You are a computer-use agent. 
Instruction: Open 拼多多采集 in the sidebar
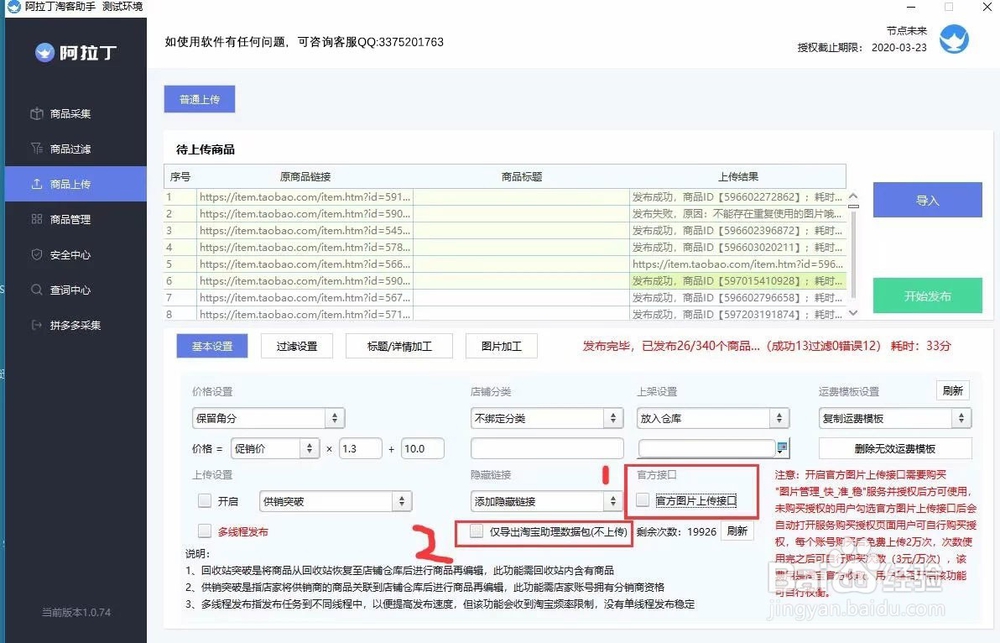[75, 325]
